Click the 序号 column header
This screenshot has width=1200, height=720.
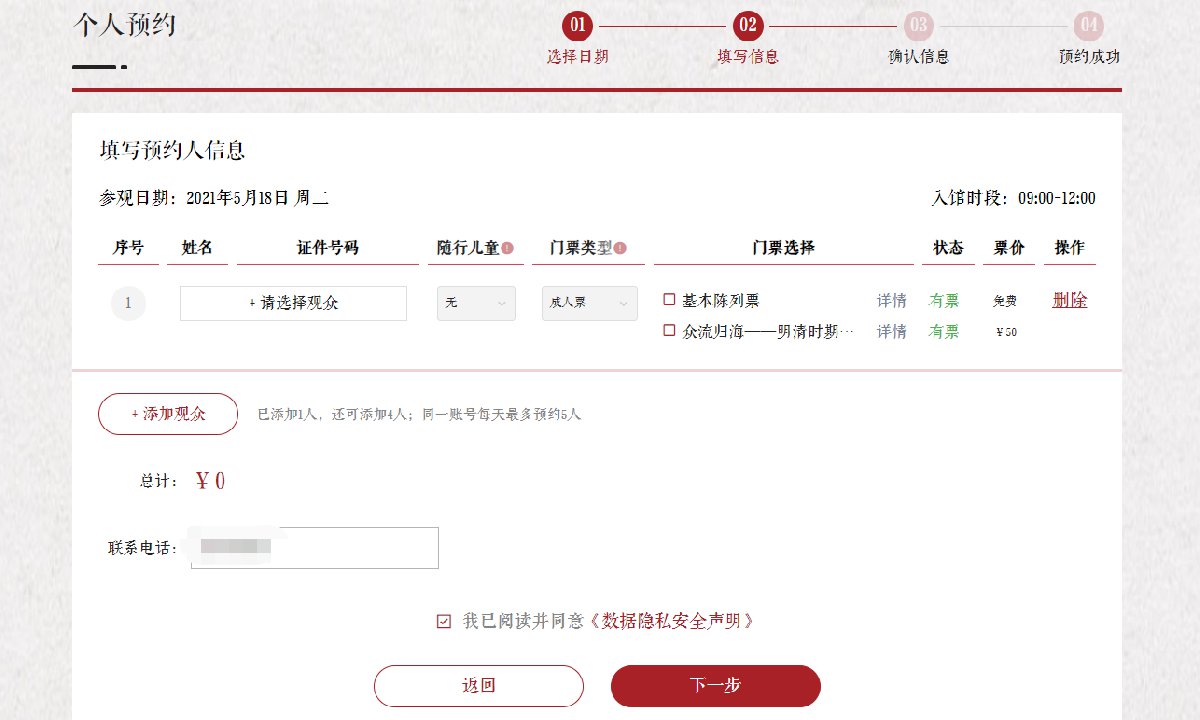coord(128,248)
